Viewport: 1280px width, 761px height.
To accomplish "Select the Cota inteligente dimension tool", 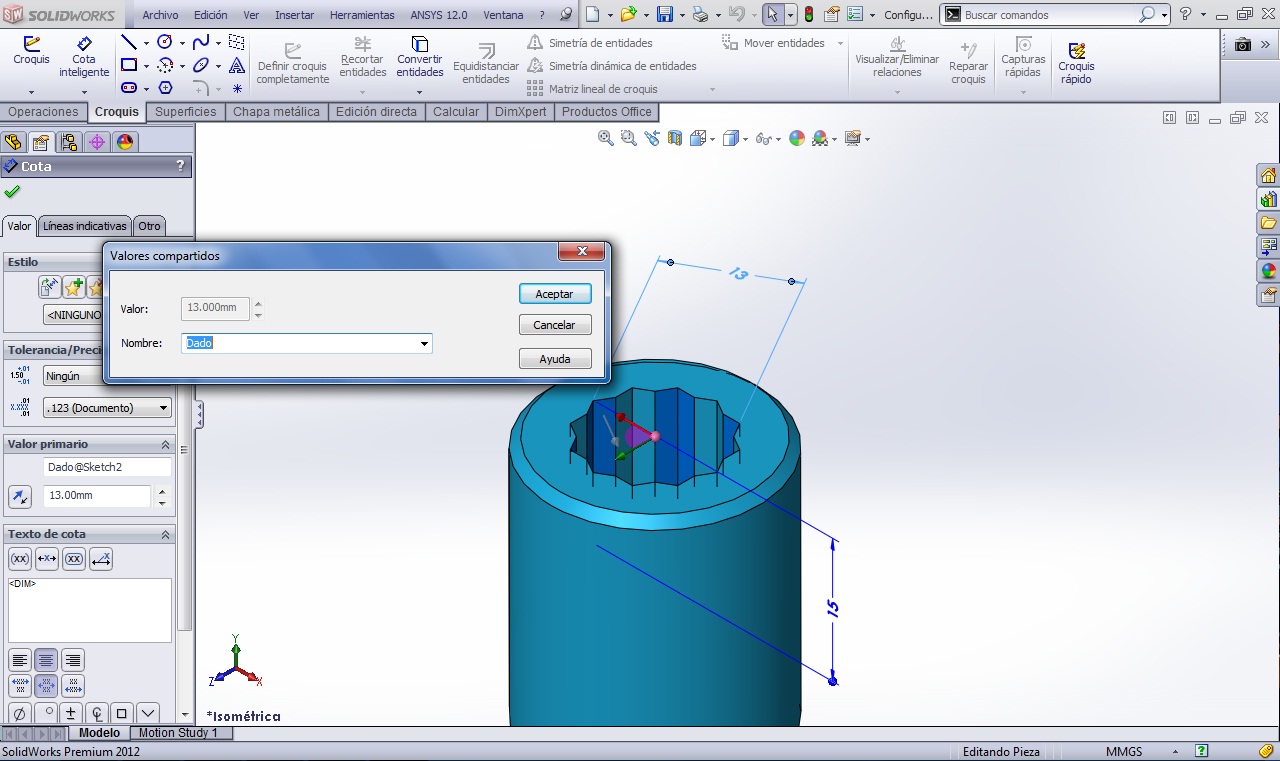I will point(84,44).
